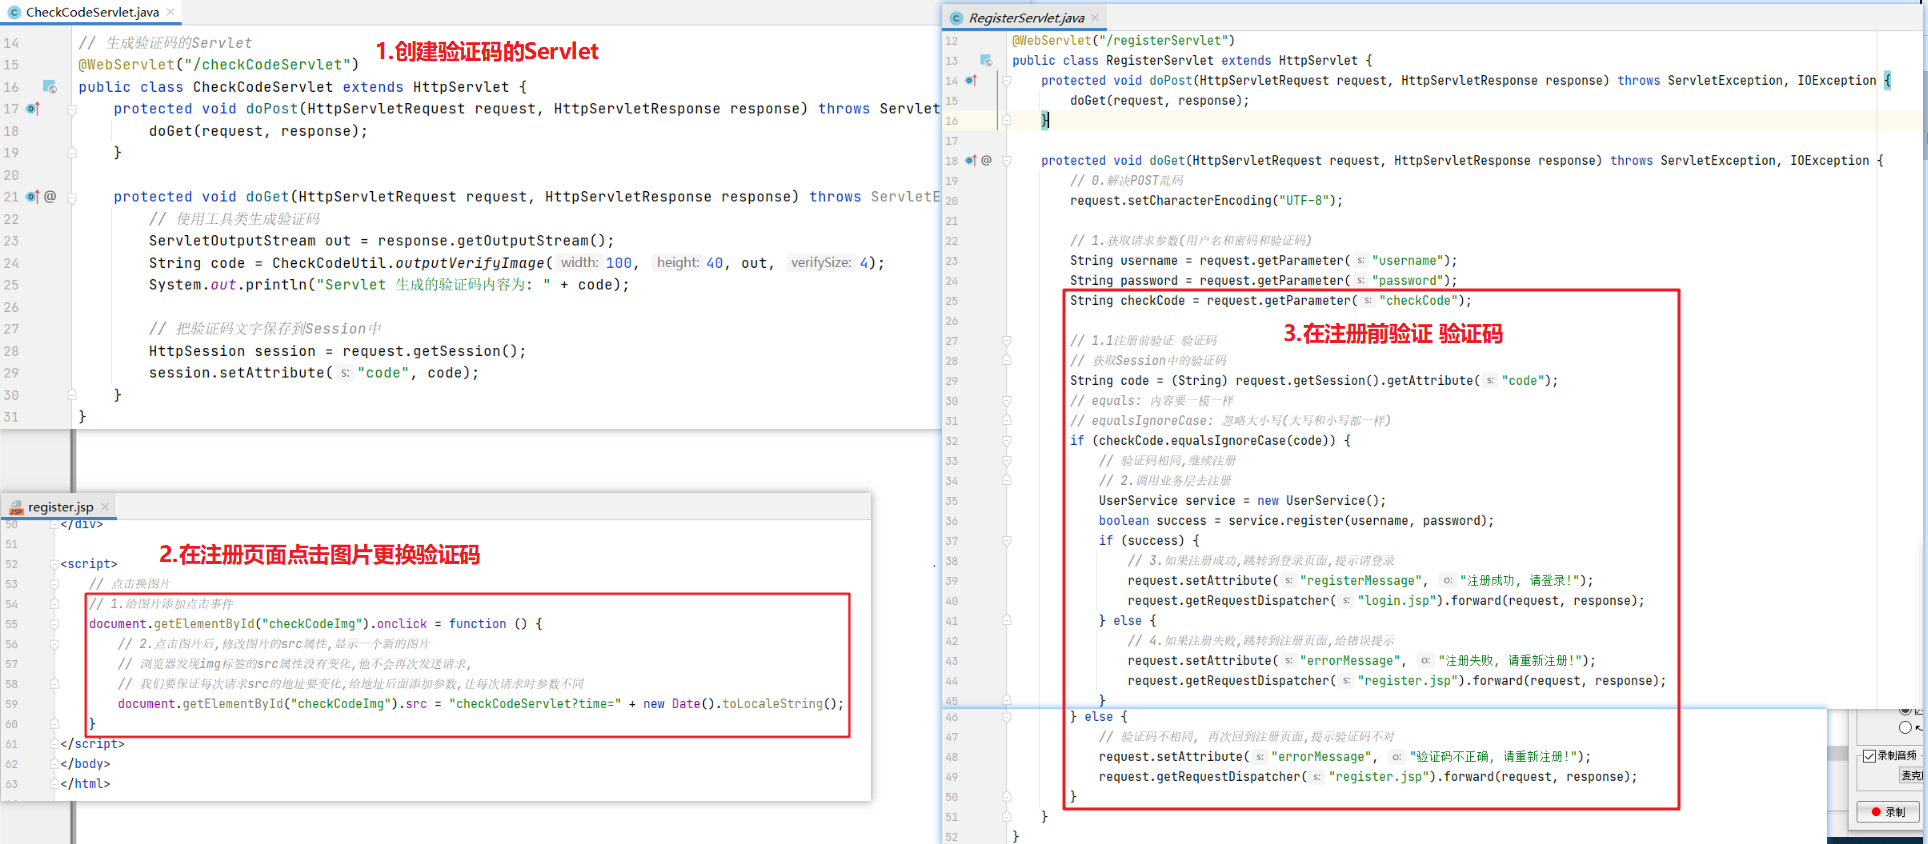Click the "username" parameter string
Viewport: 1928px width, 844px height.
(x=1407, y=261)
